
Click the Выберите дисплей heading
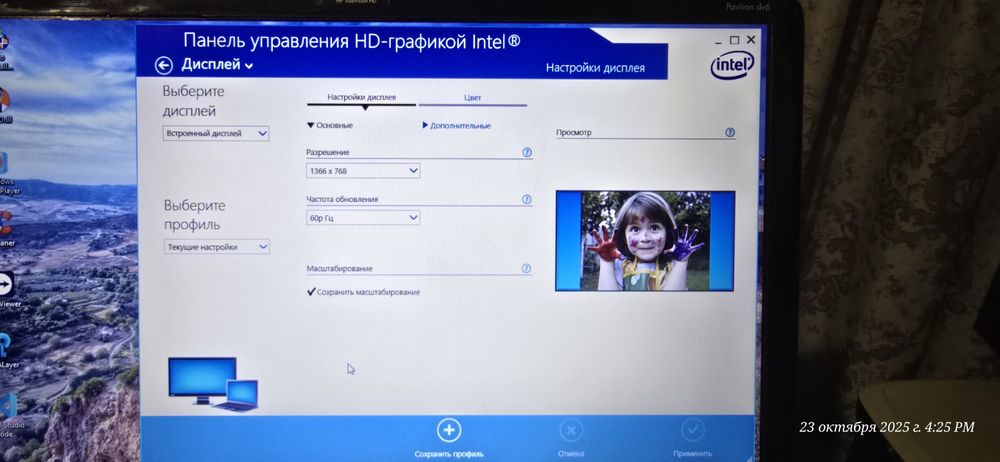tap(194, 101)
